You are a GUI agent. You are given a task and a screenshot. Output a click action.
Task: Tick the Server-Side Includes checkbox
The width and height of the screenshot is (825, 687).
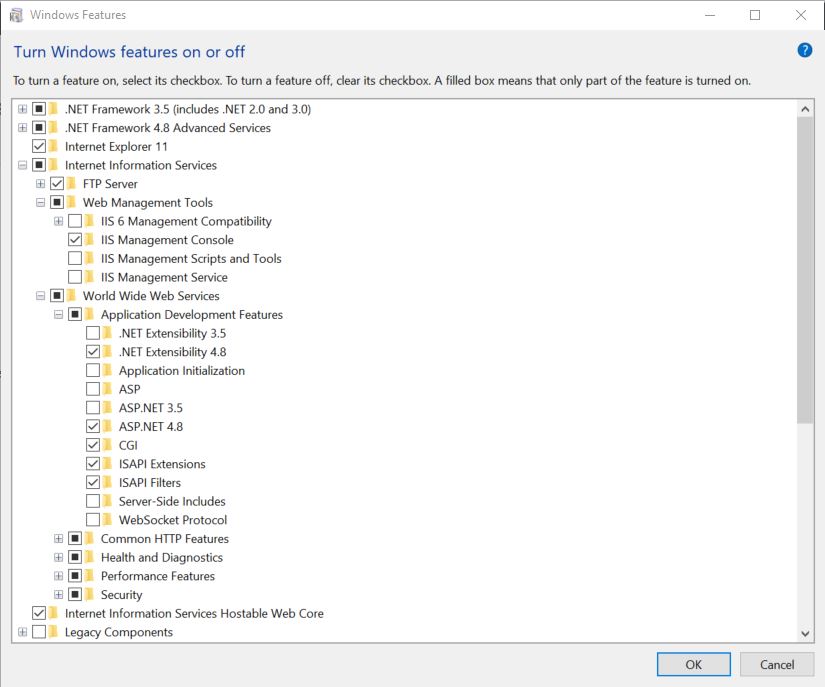93,501
